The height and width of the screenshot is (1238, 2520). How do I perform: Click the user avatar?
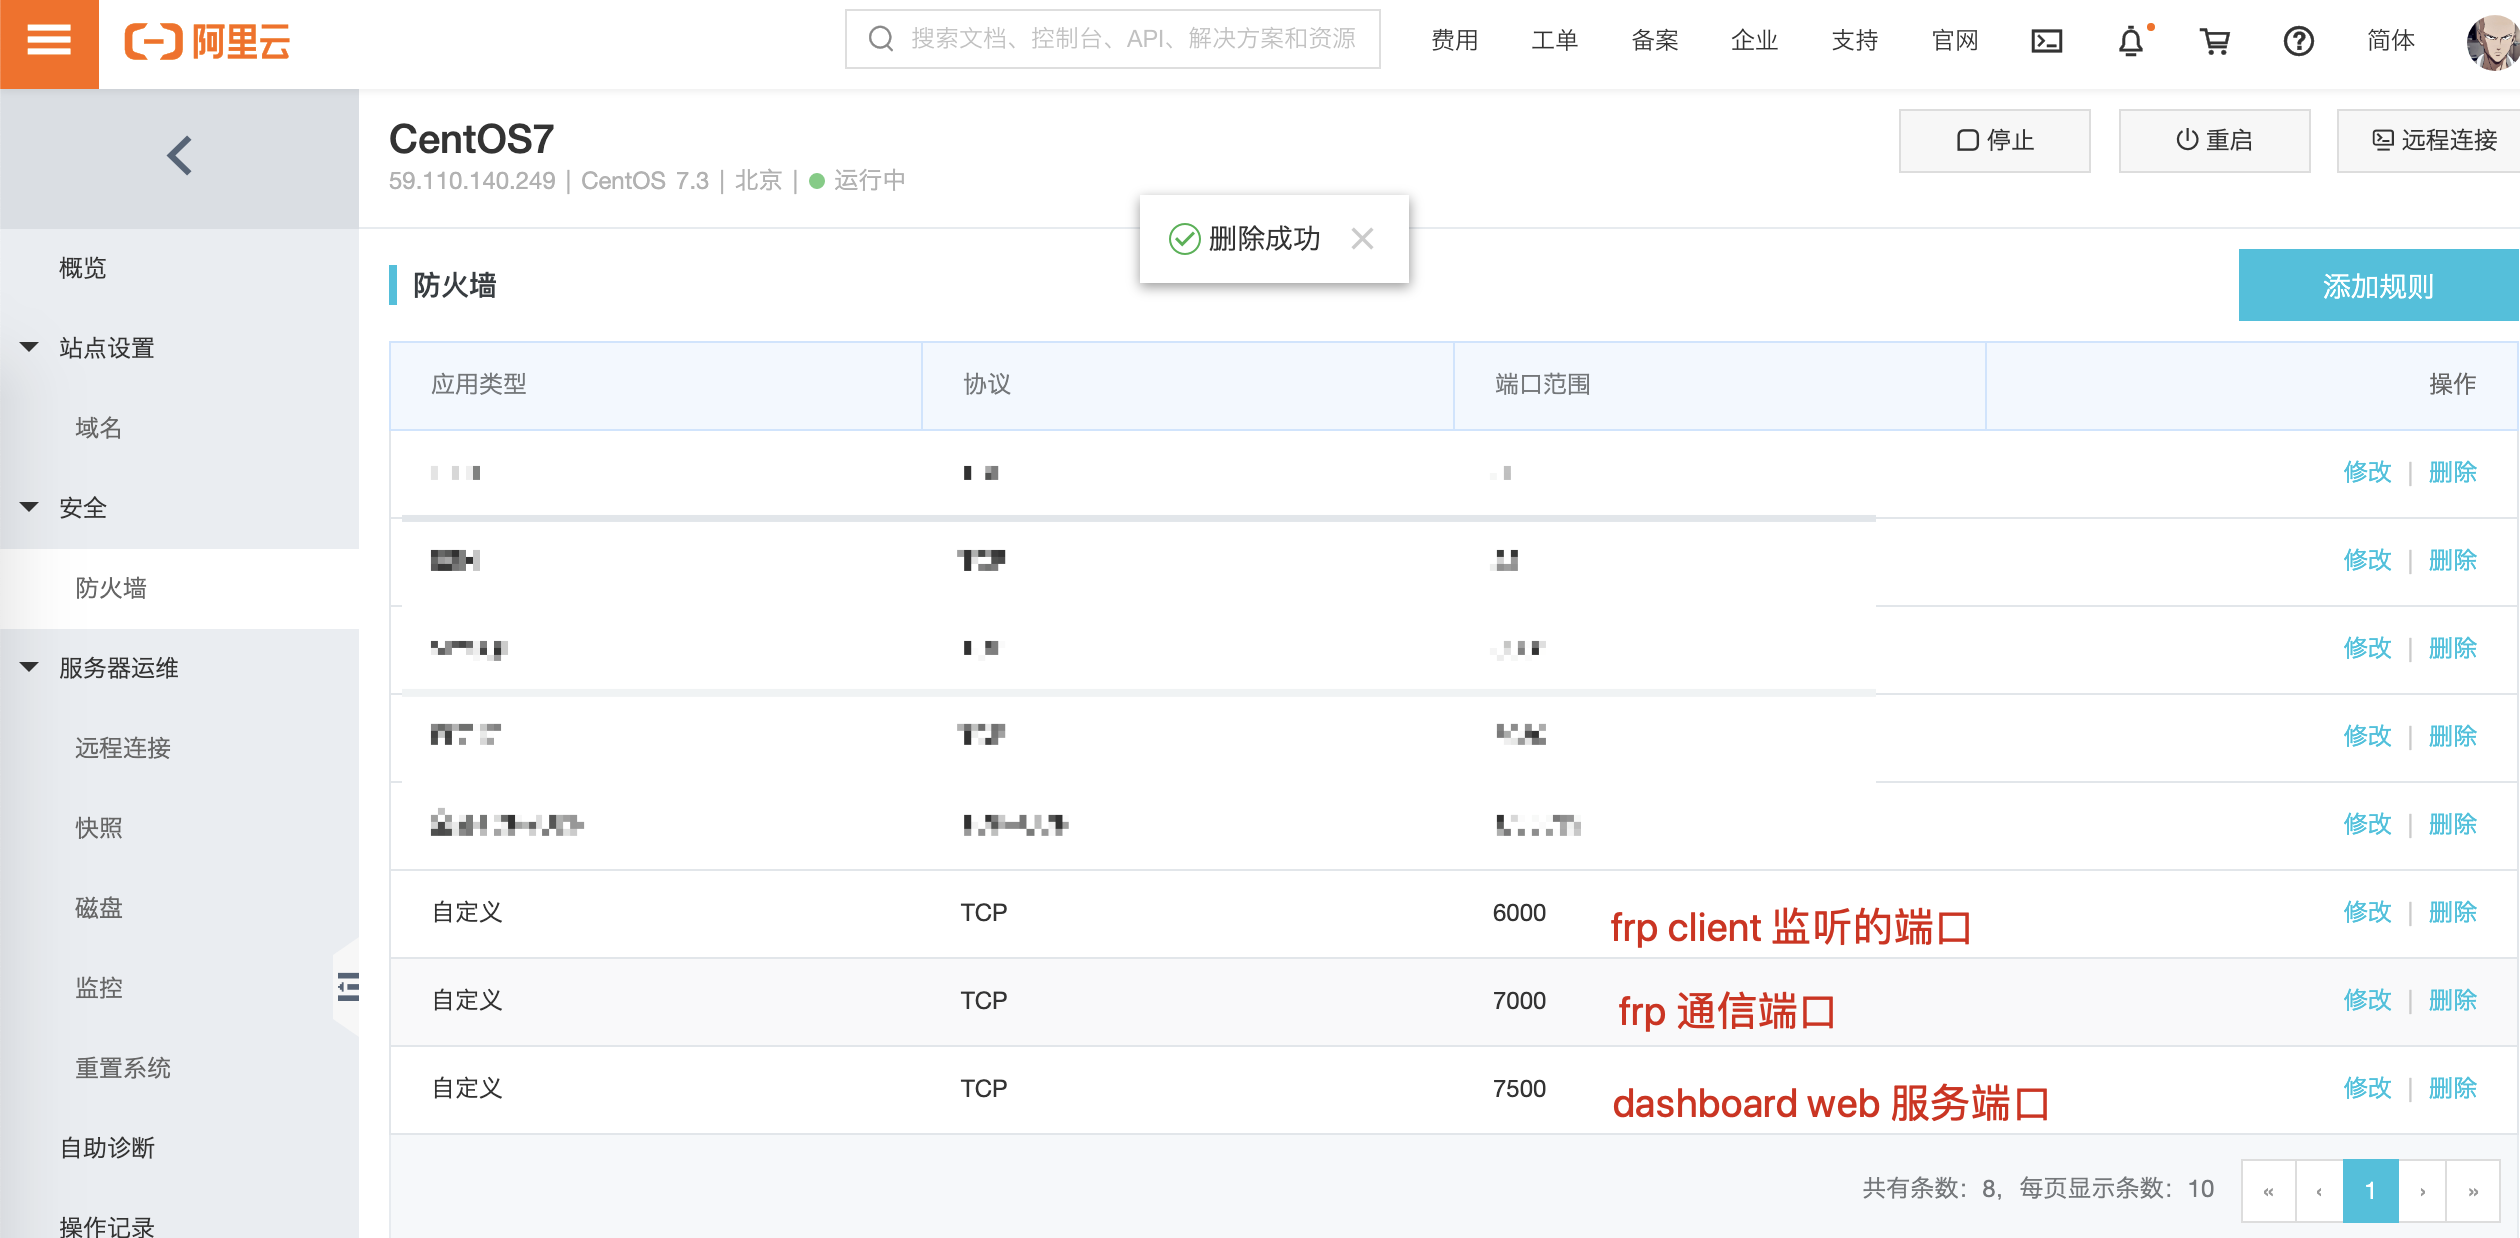pos(2492,41)
